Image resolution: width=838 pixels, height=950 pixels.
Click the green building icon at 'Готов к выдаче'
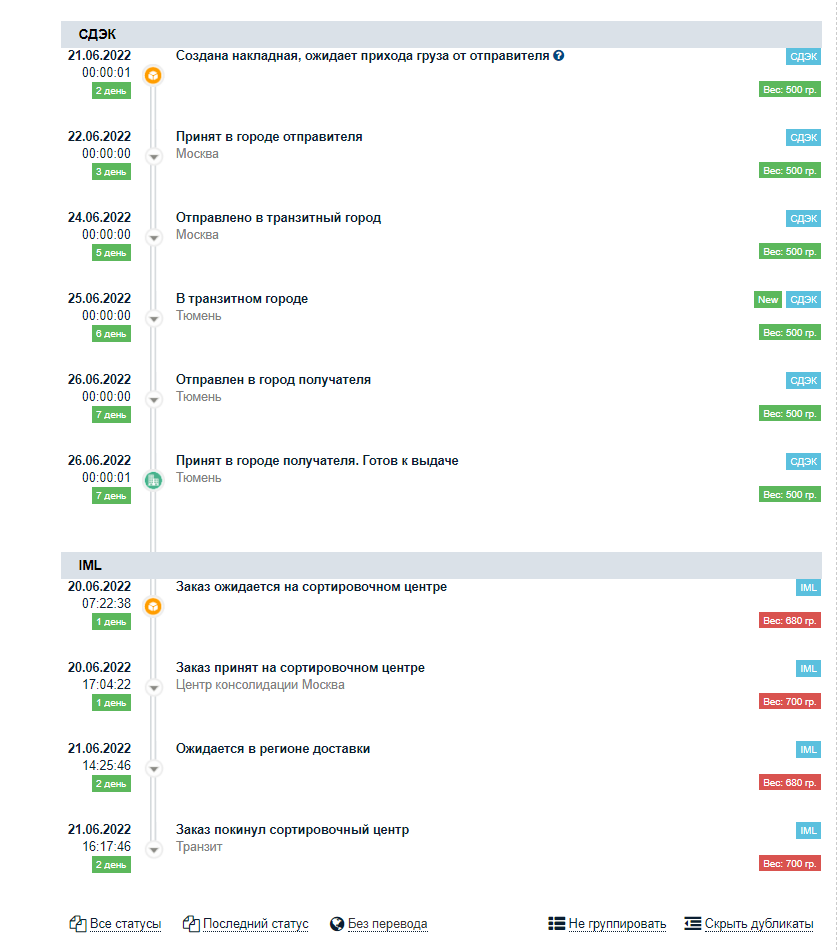tap(153, 480)
